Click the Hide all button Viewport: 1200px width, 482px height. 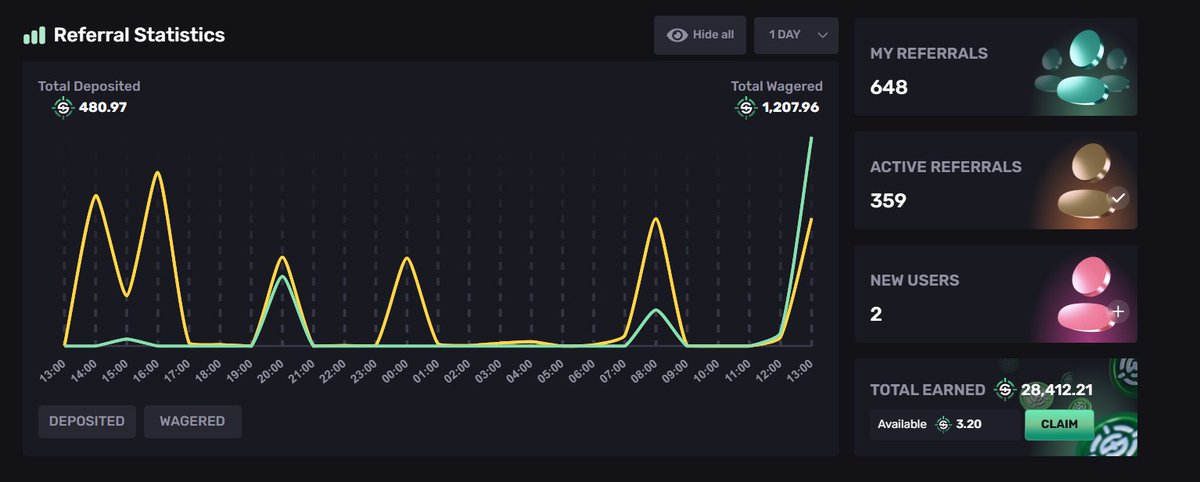click(700, 35)
